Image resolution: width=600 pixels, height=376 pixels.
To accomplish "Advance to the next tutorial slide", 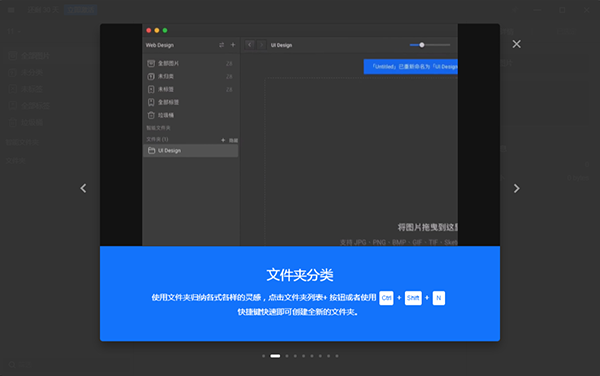I will click(x=516, y=188).
